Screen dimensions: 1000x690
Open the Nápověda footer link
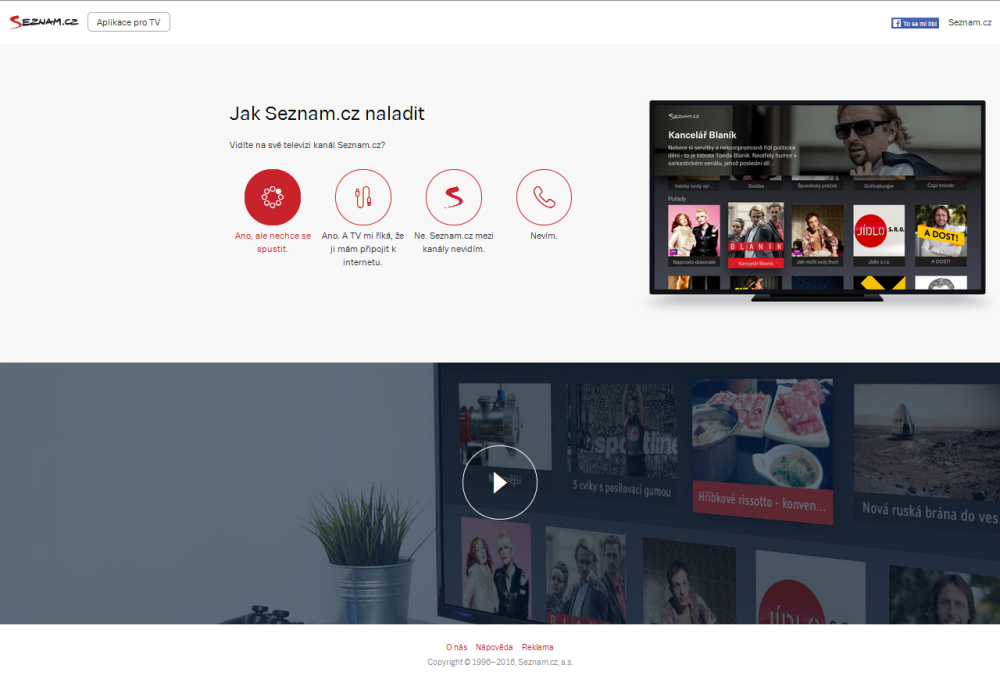pyautogui.click(x=494, y=647)
